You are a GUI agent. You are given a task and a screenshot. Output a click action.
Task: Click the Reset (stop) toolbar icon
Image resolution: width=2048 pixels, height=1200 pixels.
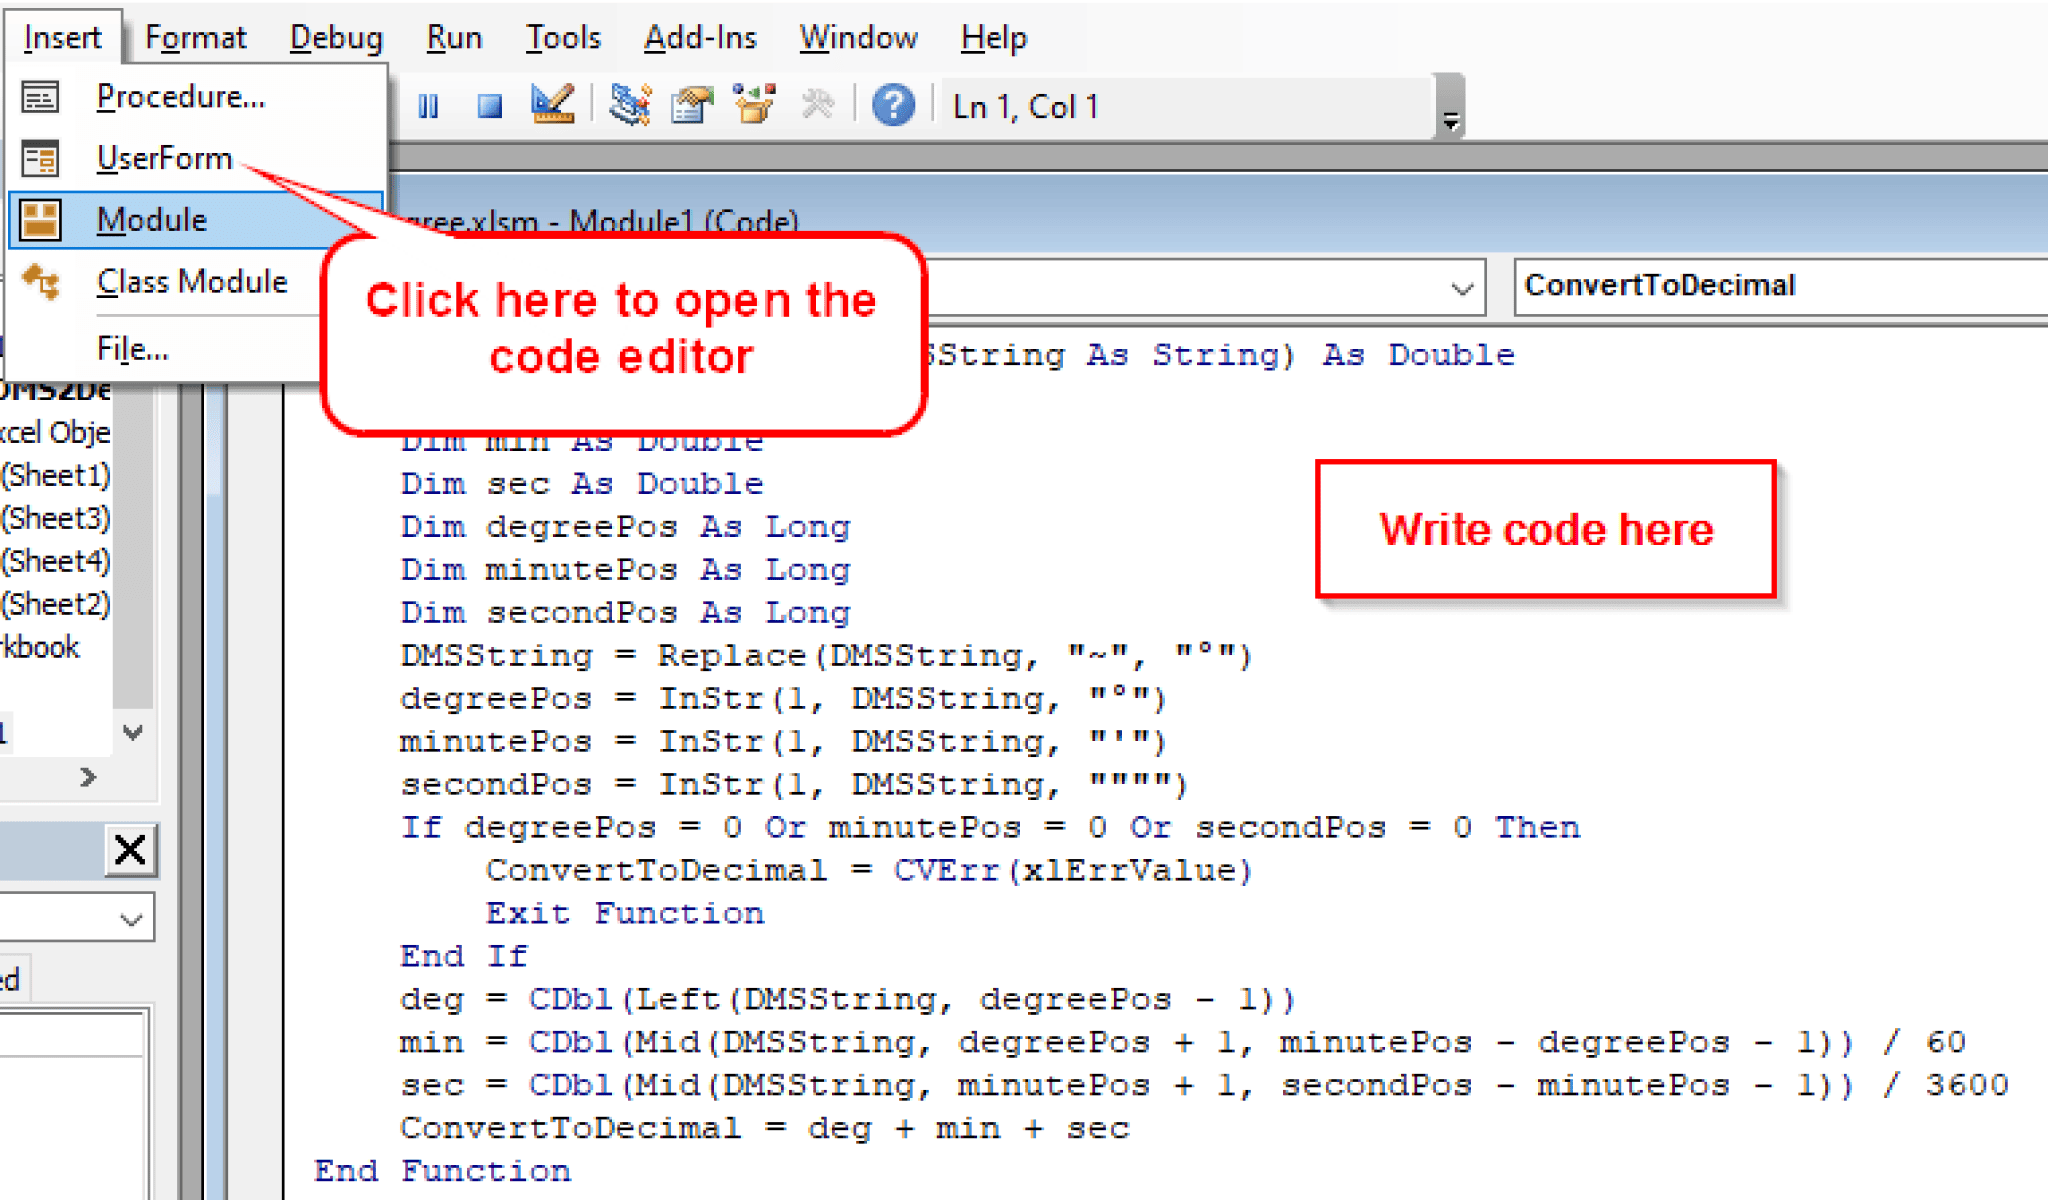489,106
